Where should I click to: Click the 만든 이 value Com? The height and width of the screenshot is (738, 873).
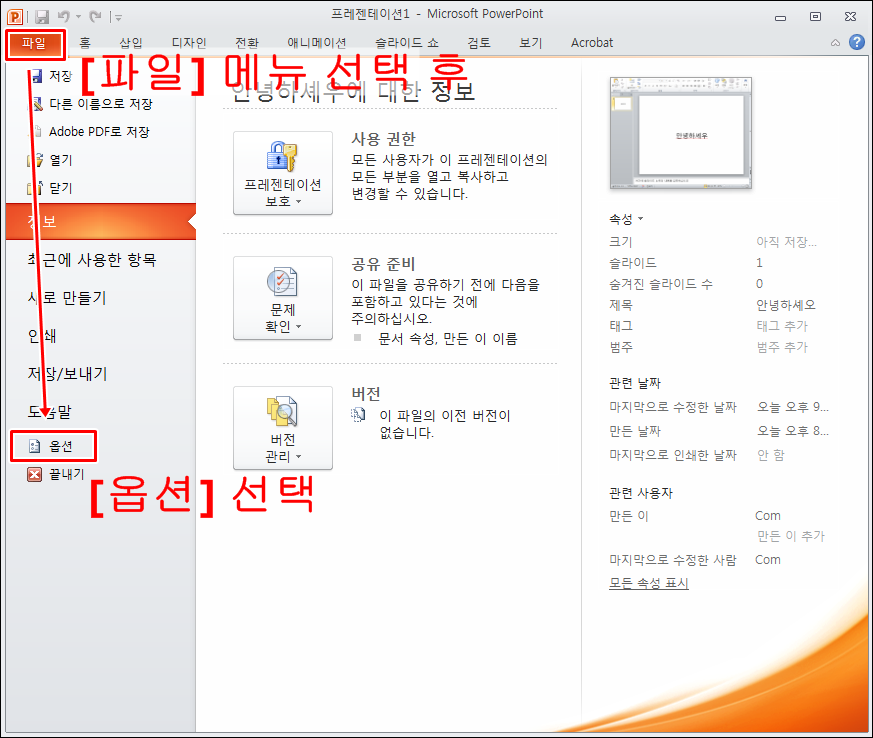point(768,516)
